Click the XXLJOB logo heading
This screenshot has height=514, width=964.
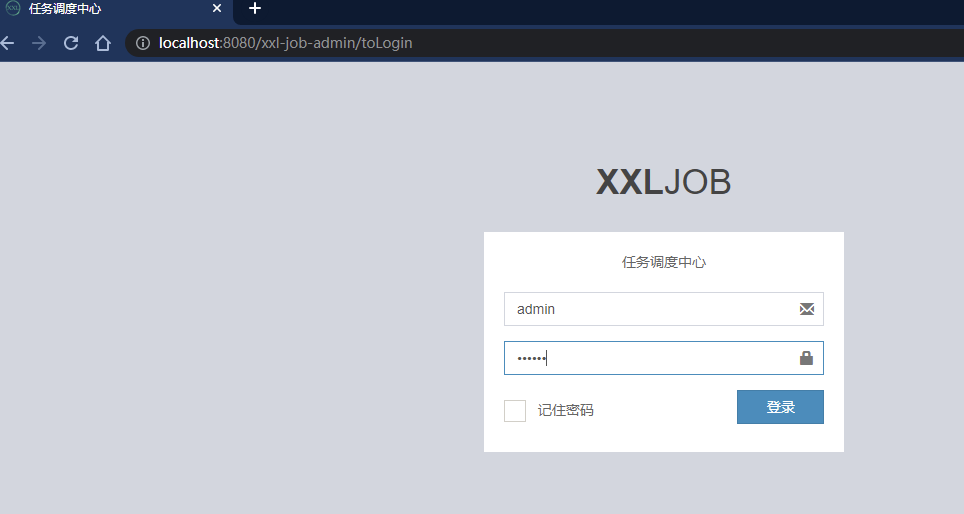663,183
